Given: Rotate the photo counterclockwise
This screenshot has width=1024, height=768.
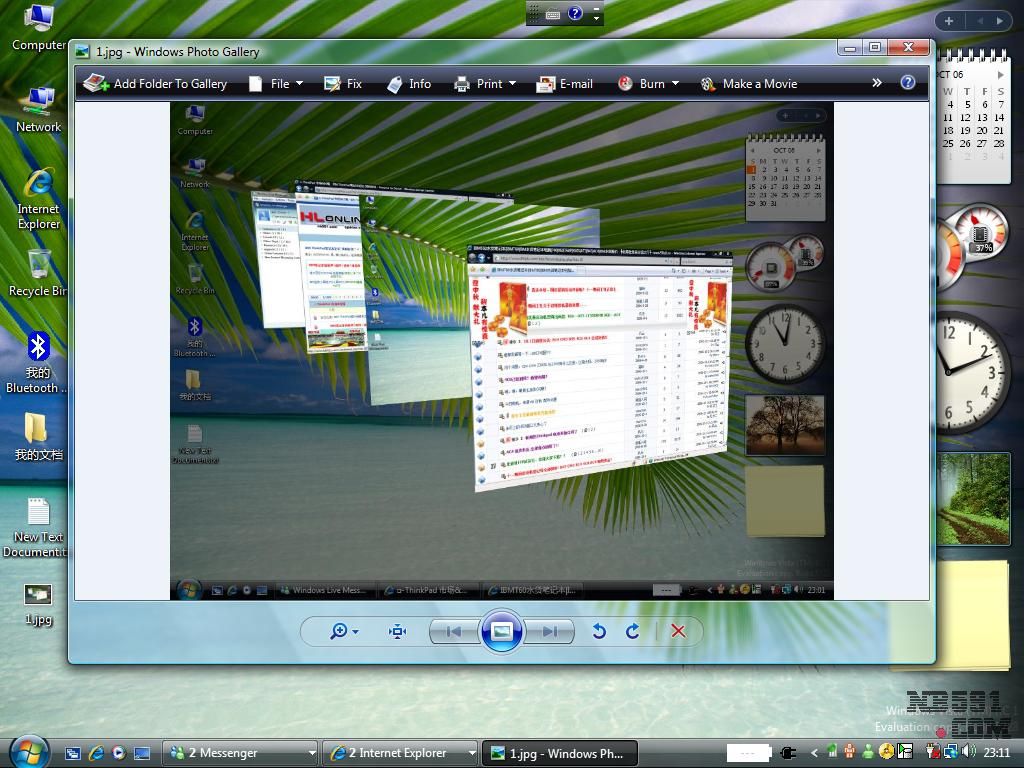Looking at the screenshot, I should click(x=599, y=631).
